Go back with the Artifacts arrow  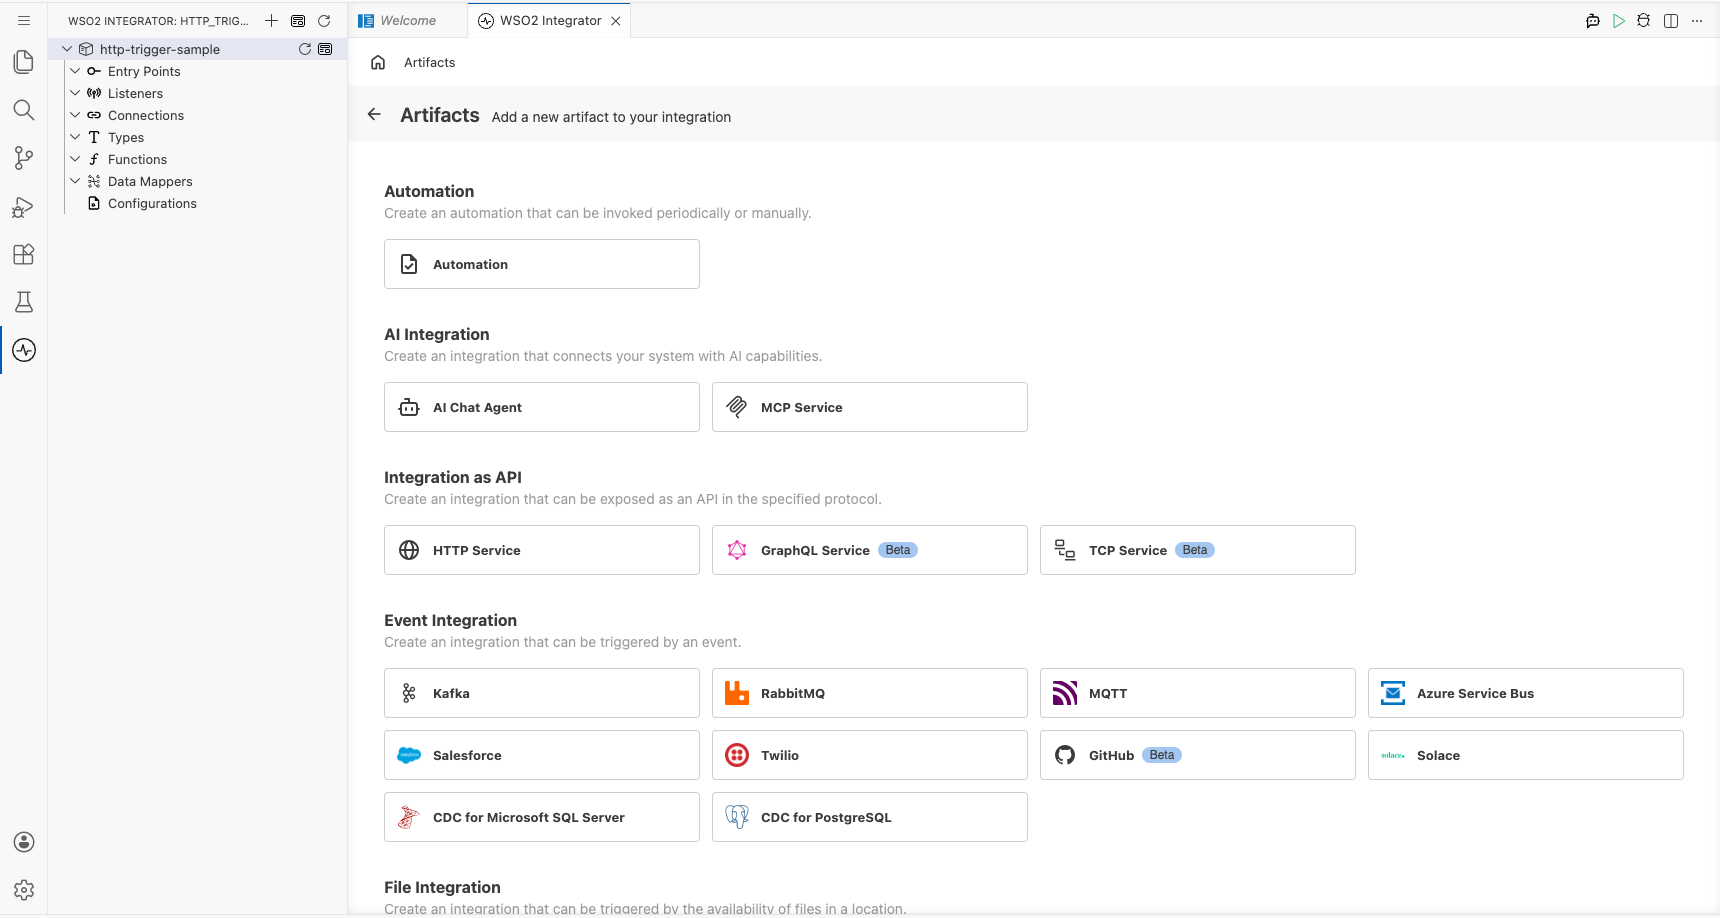point(374,114)
